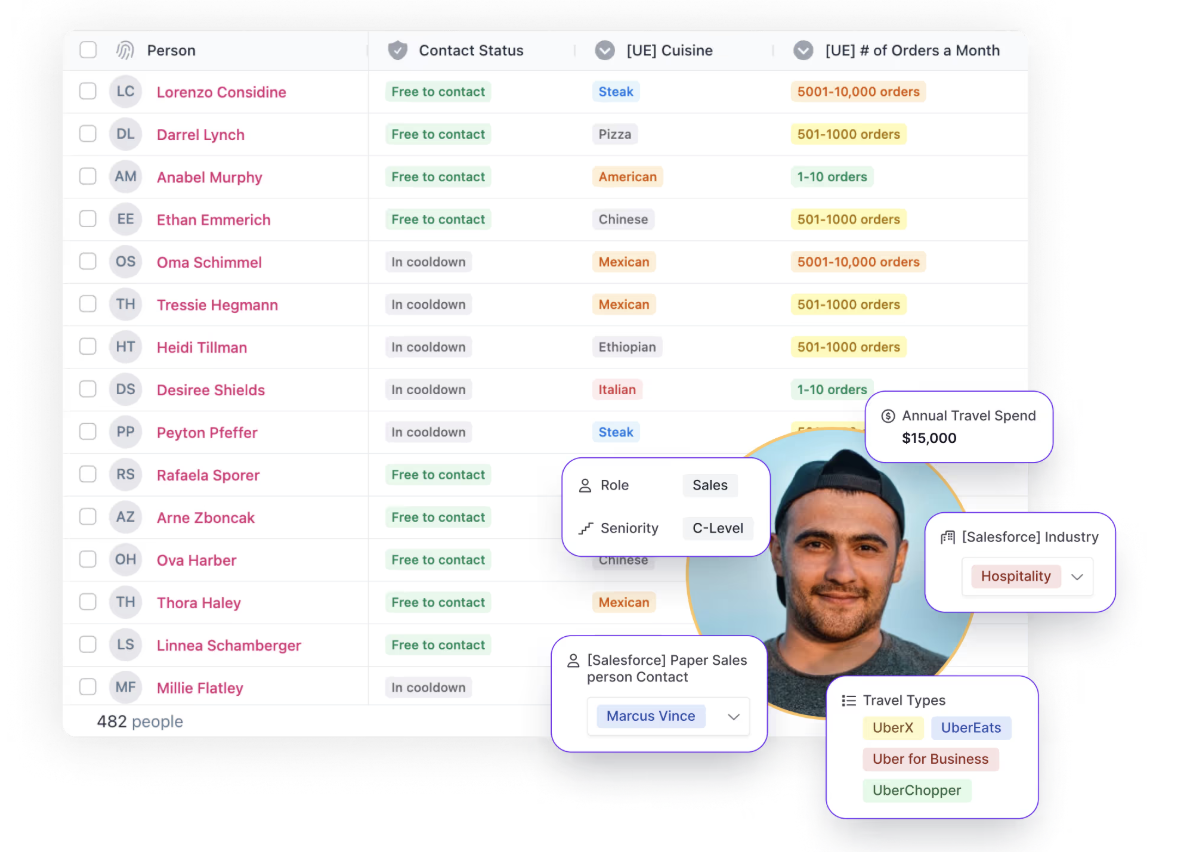Click the list icon next to Travel Types
Screen dimensions: 1180x852
pyautogui.click(x=847, y=700)
